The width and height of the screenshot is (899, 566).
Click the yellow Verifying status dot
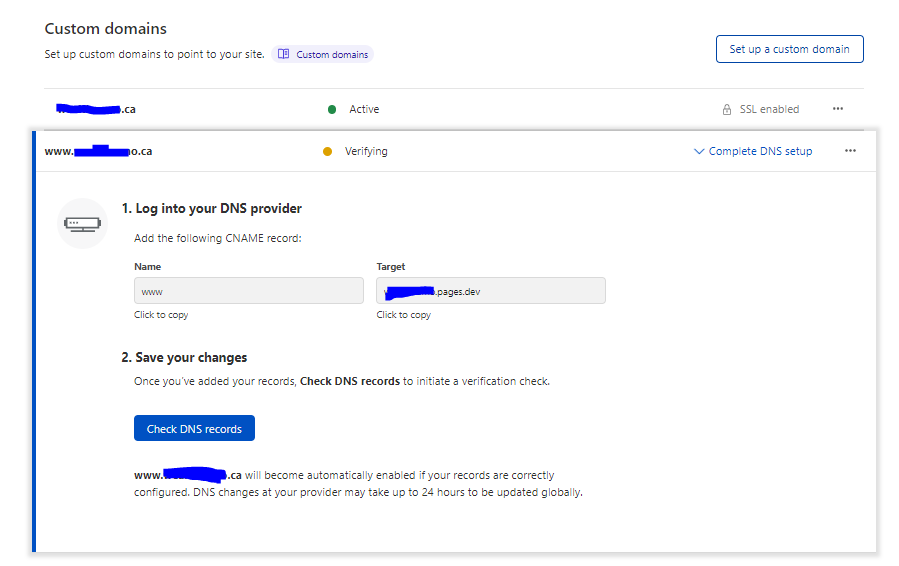point(327,152)
